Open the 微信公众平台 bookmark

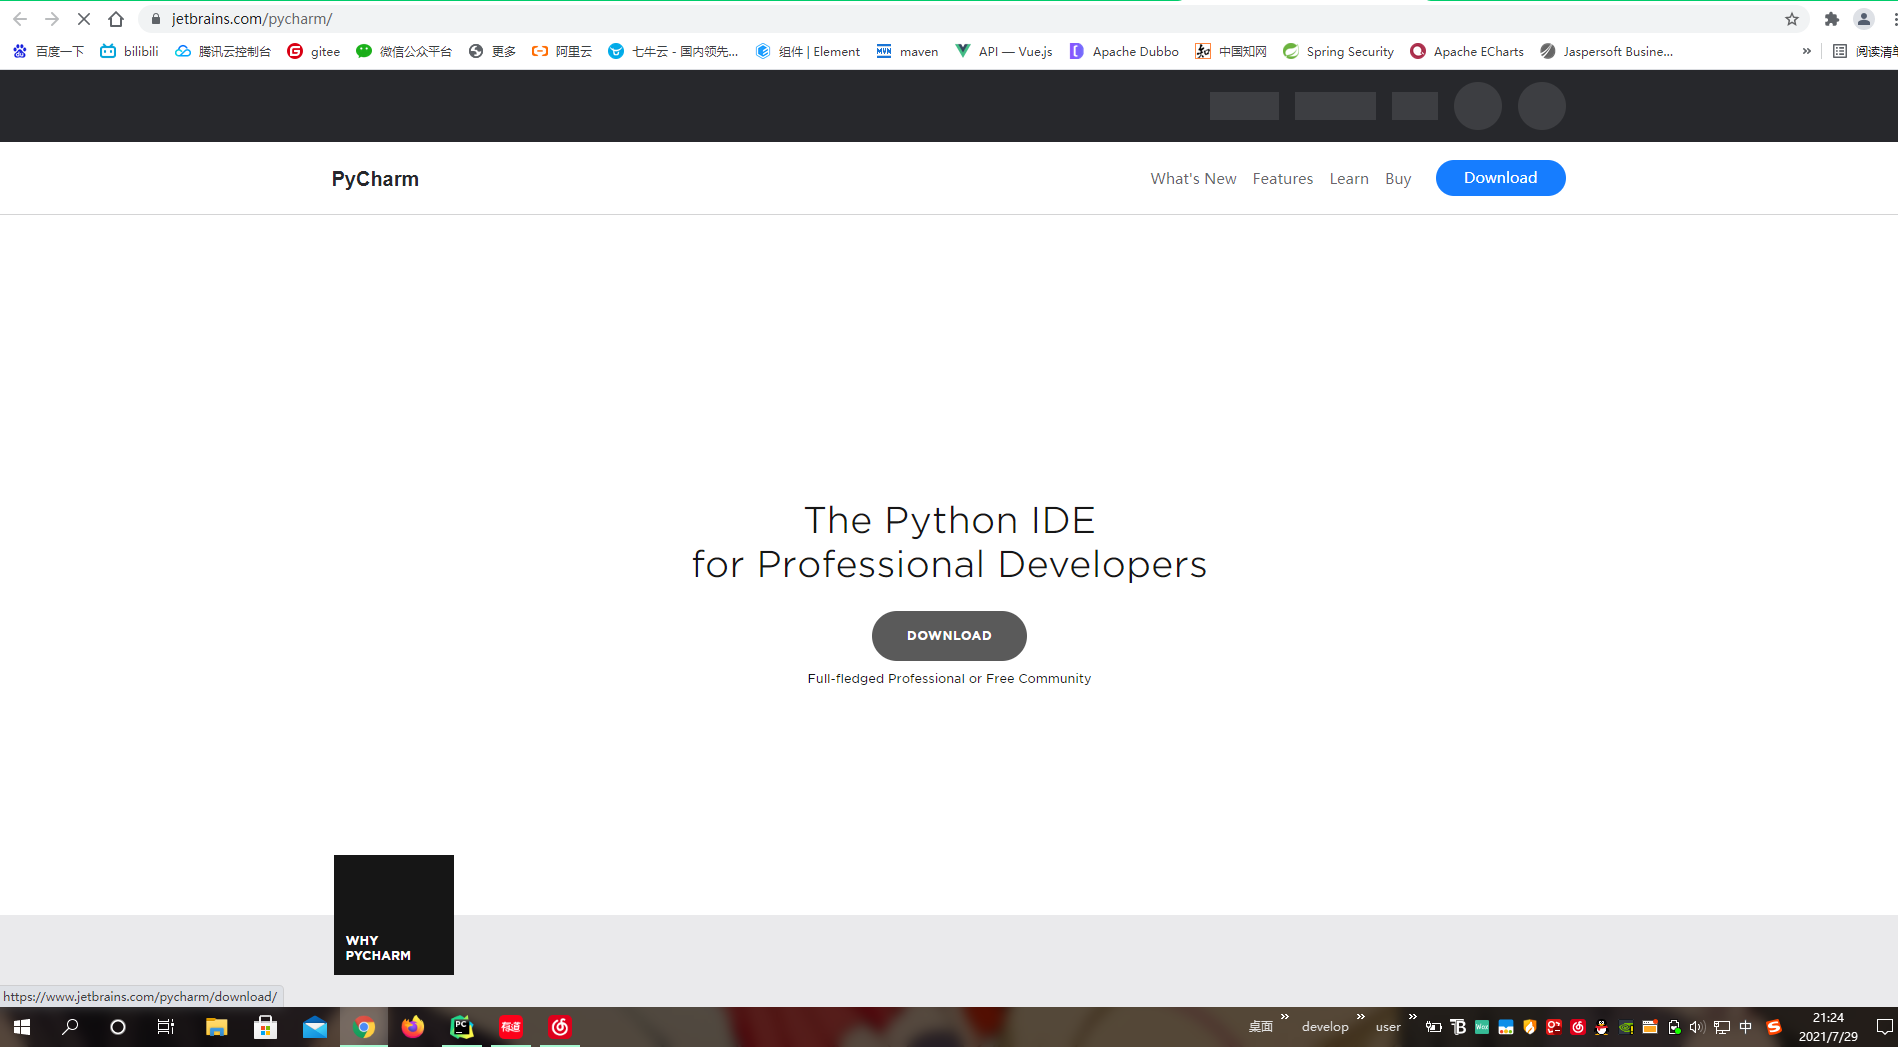click(x=404, y=51)
